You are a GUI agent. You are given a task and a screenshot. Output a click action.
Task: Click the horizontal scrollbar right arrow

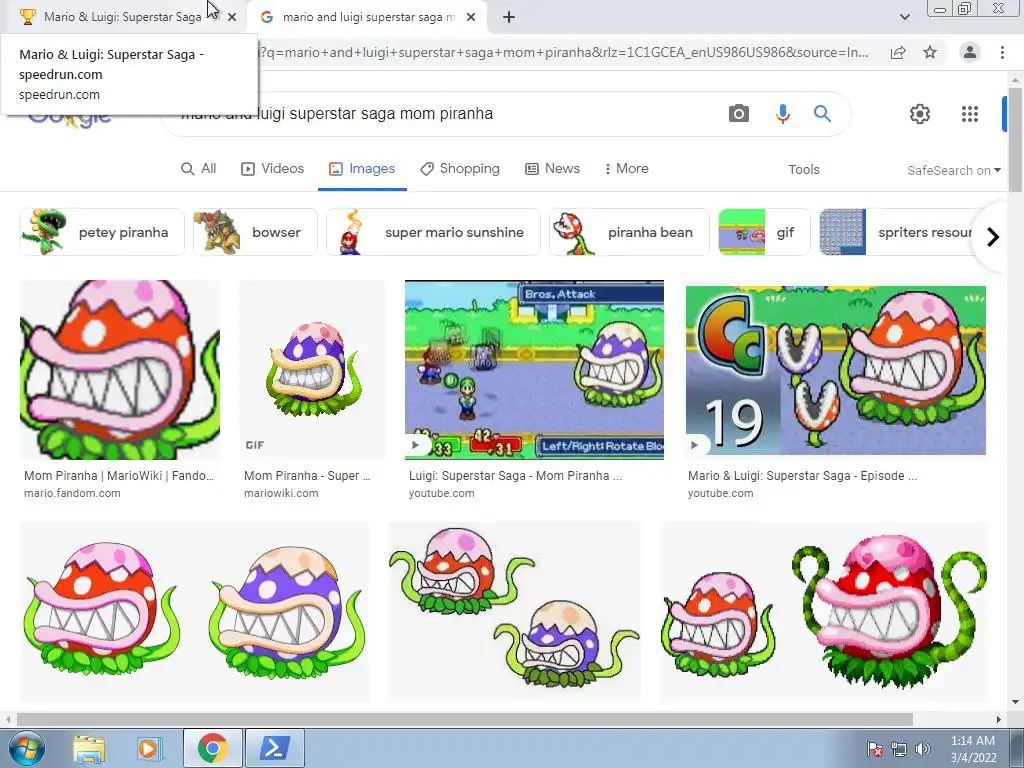click(999, 719)
